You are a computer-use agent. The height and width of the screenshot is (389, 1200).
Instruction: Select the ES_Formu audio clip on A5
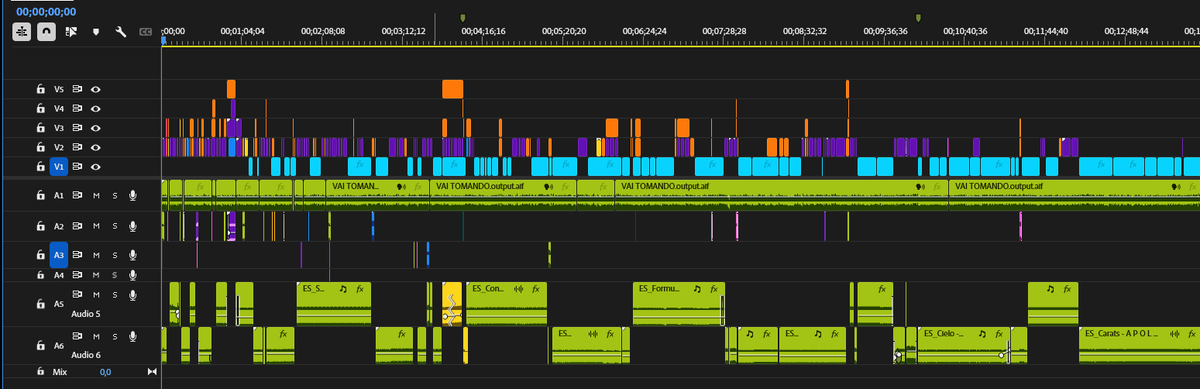[678, 304]
